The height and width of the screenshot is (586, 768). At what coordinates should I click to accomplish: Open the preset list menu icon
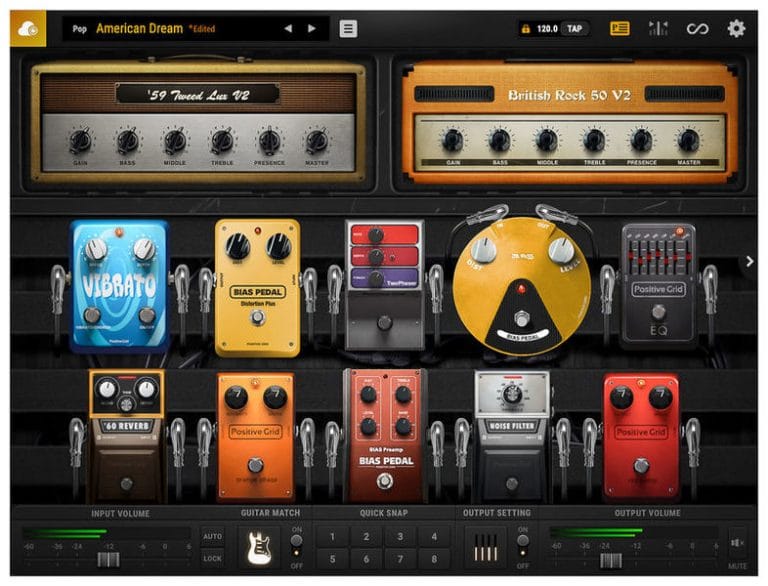point(348,29)
